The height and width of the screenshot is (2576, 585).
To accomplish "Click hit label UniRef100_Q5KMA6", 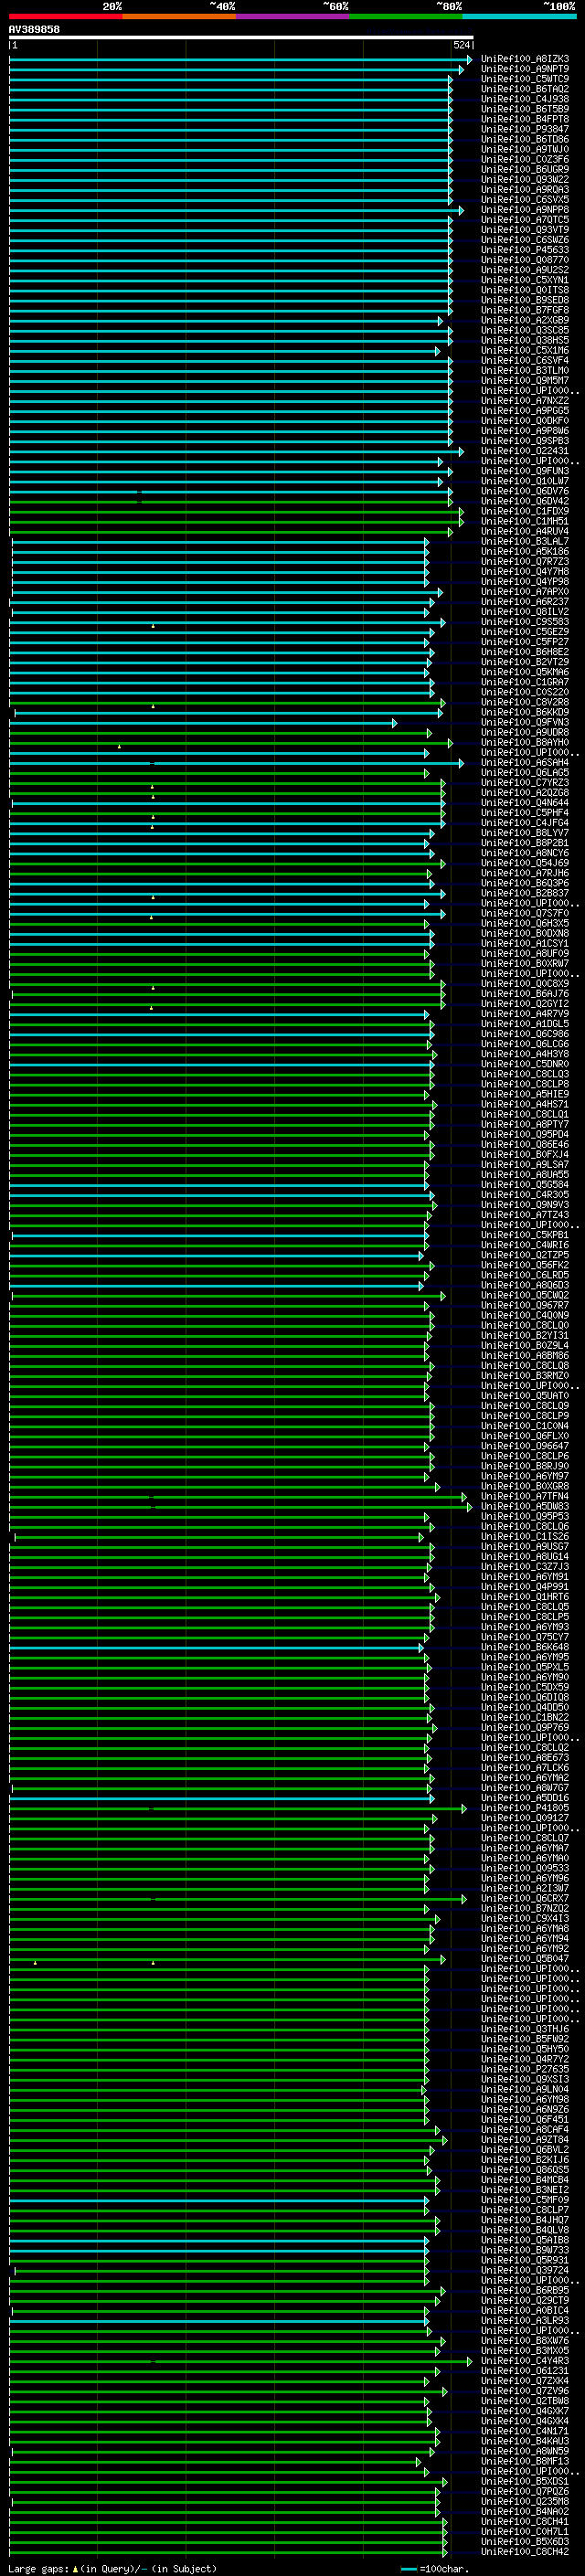I will coord(525,672).
